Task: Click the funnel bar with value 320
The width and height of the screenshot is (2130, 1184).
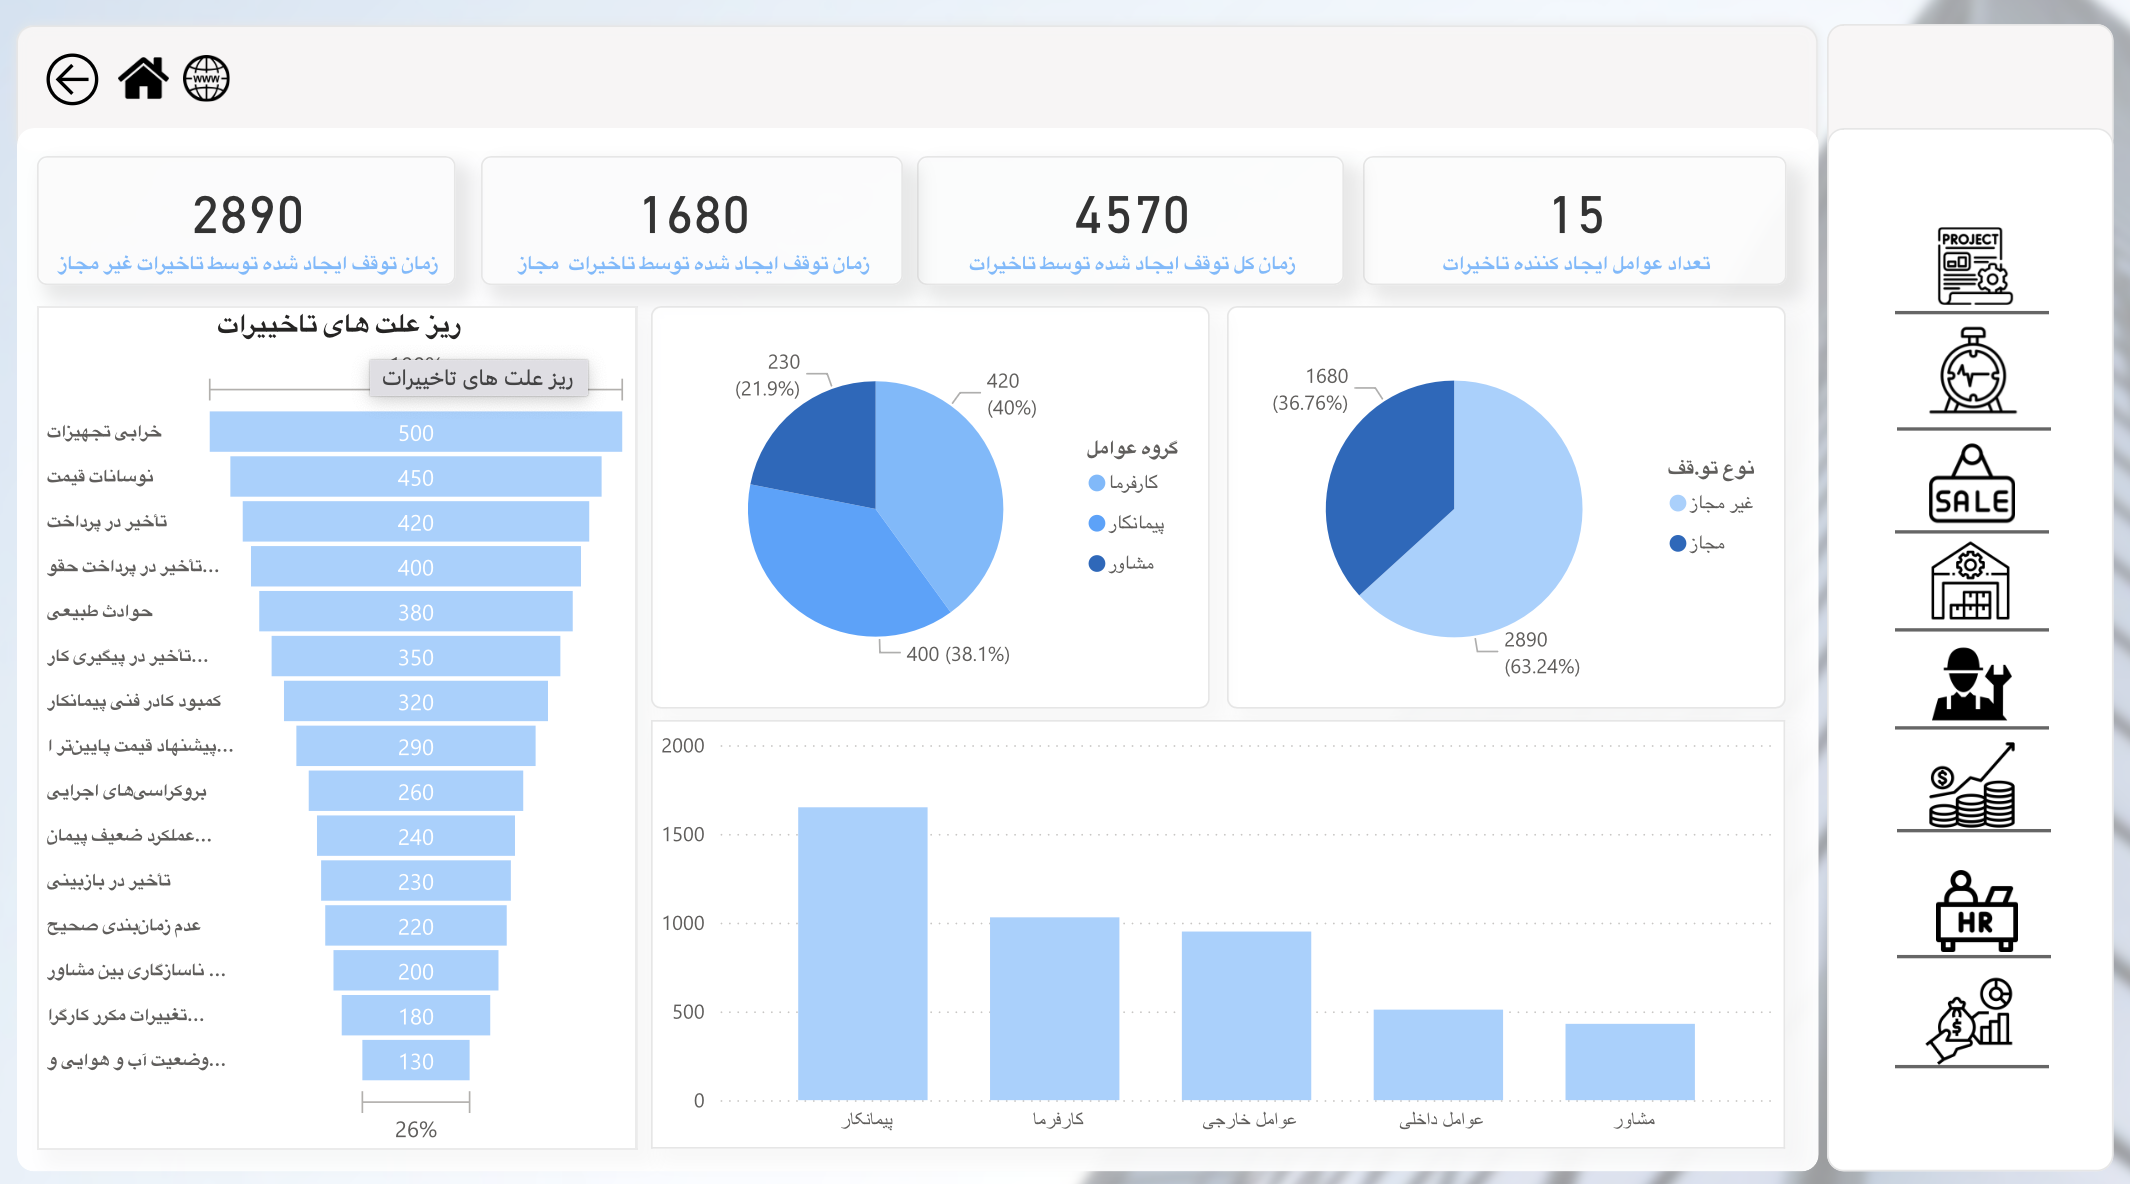Action: point(416,702)
